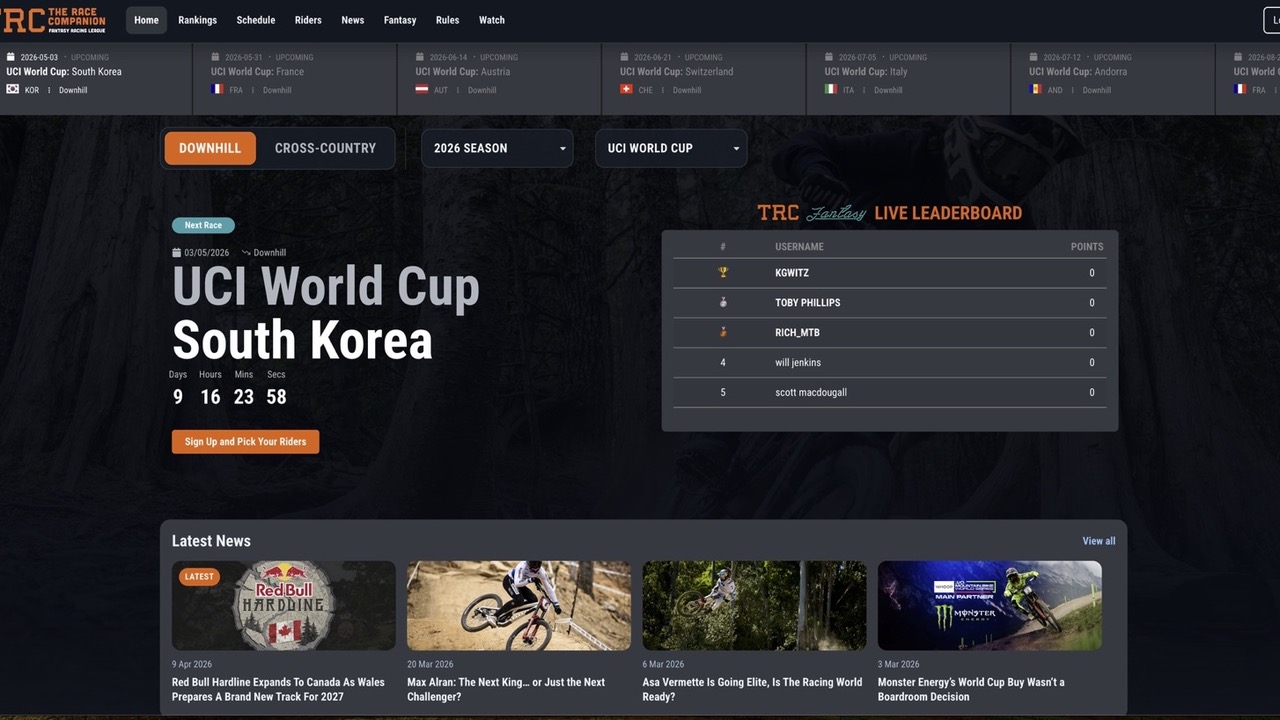
Task: Read Max Alran: The Next King article
Action: coord(506,689)
